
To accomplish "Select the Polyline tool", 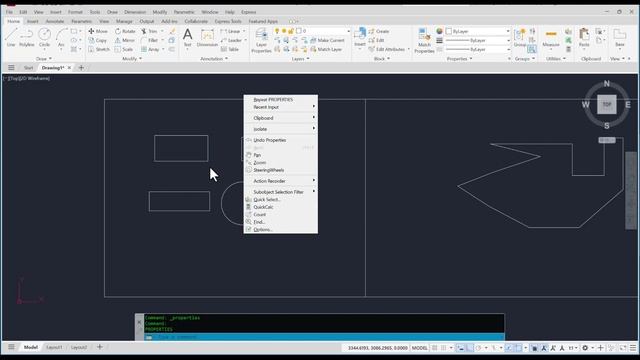I will (27, 38).
